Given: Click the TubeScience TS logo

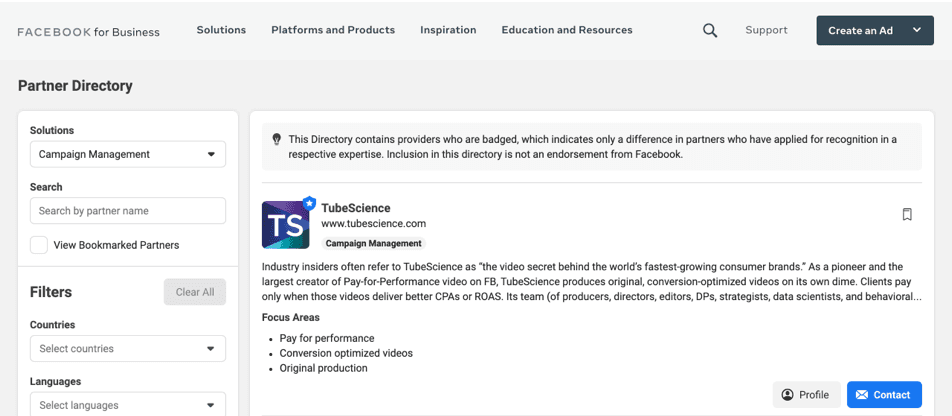Looking at the screenshot, I should point(286,225).
